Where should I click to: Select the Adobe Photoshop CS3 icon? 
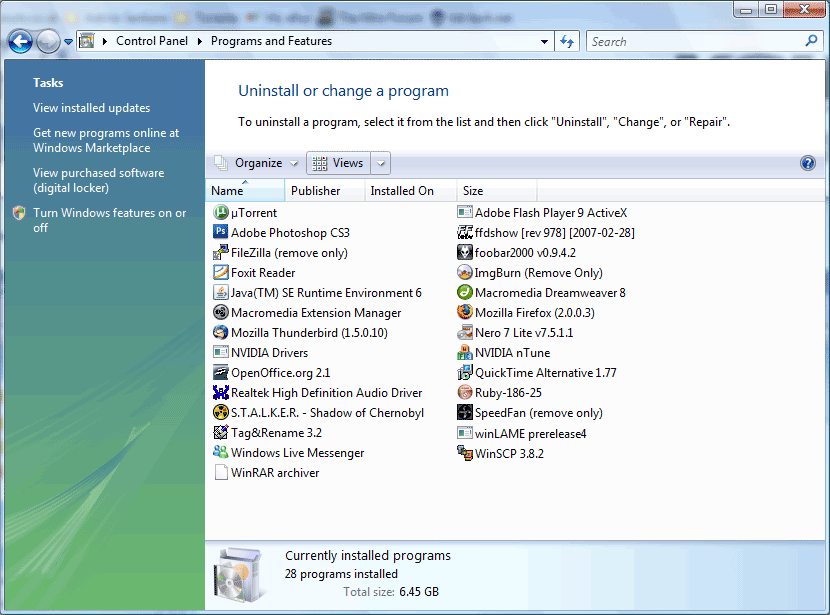(x=220, y=232)
